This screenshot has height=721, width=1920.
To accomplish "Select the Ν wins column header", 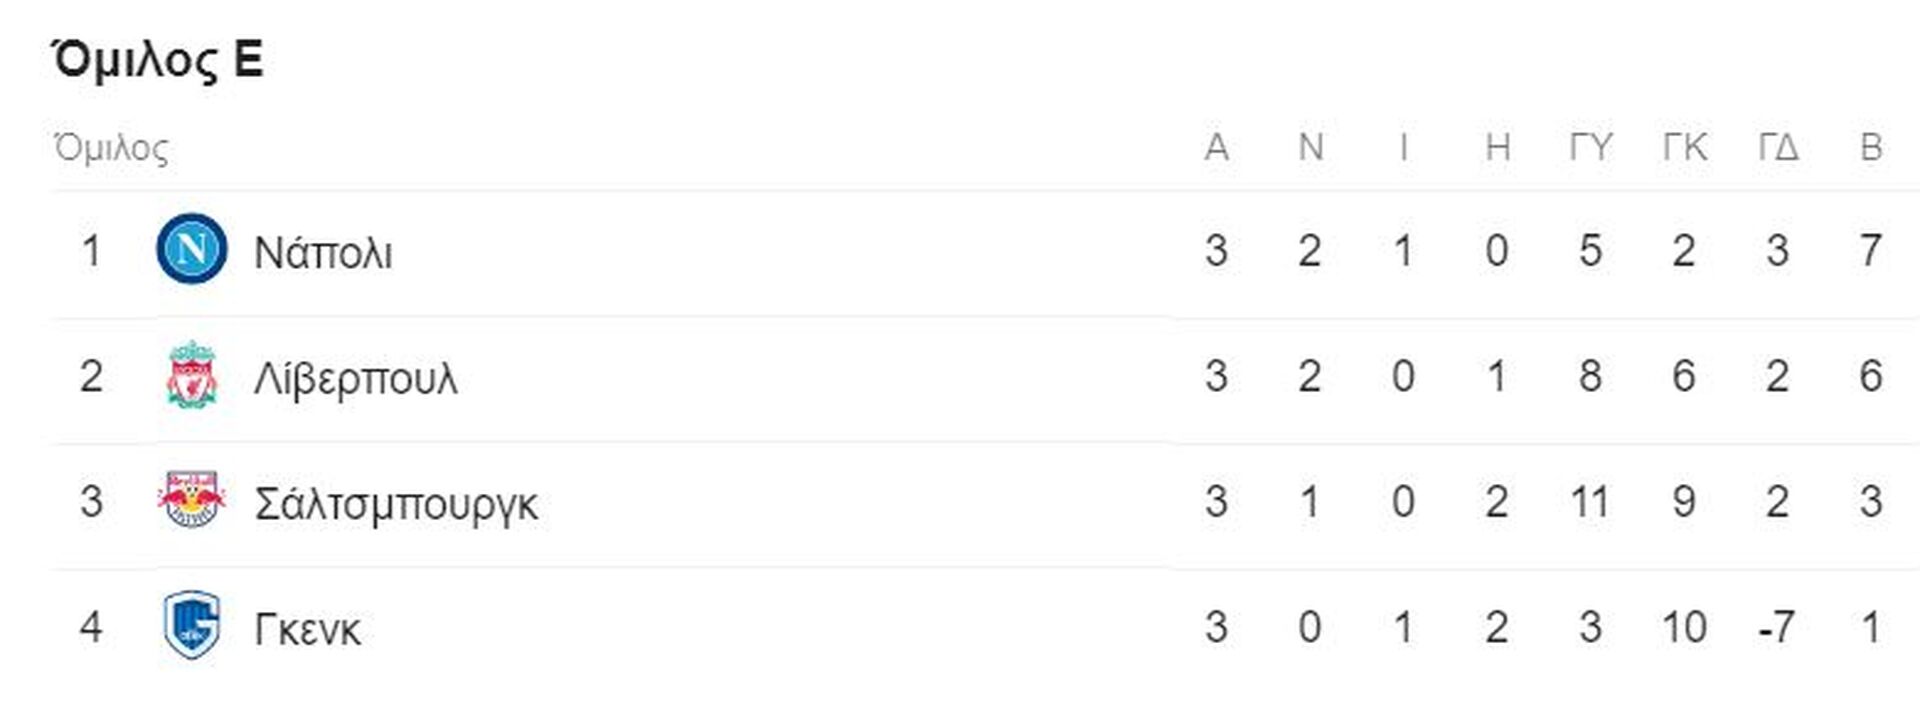I will [x=1310, y=148].
